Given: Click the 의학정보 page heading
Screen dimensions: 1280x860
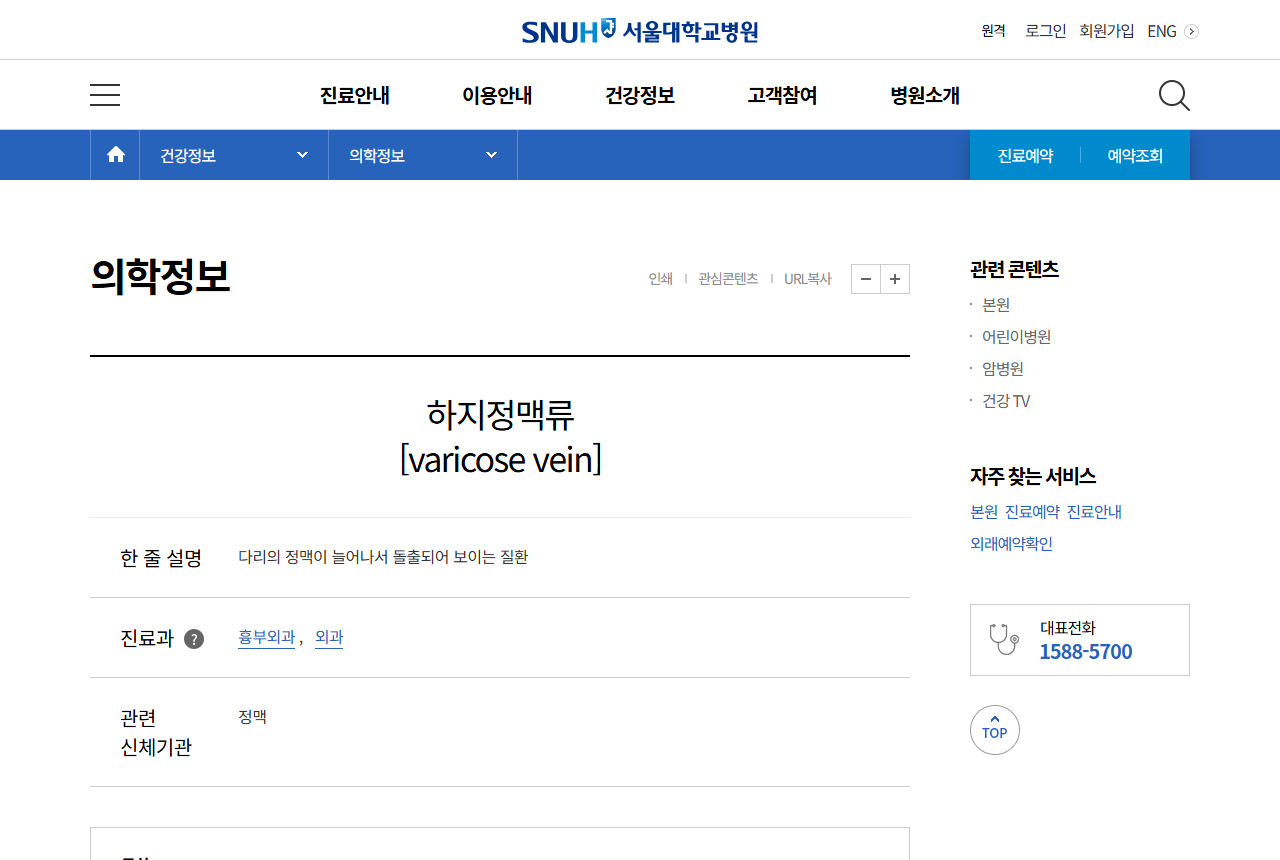Looking at the screenshot, I should tap(160, 276).
